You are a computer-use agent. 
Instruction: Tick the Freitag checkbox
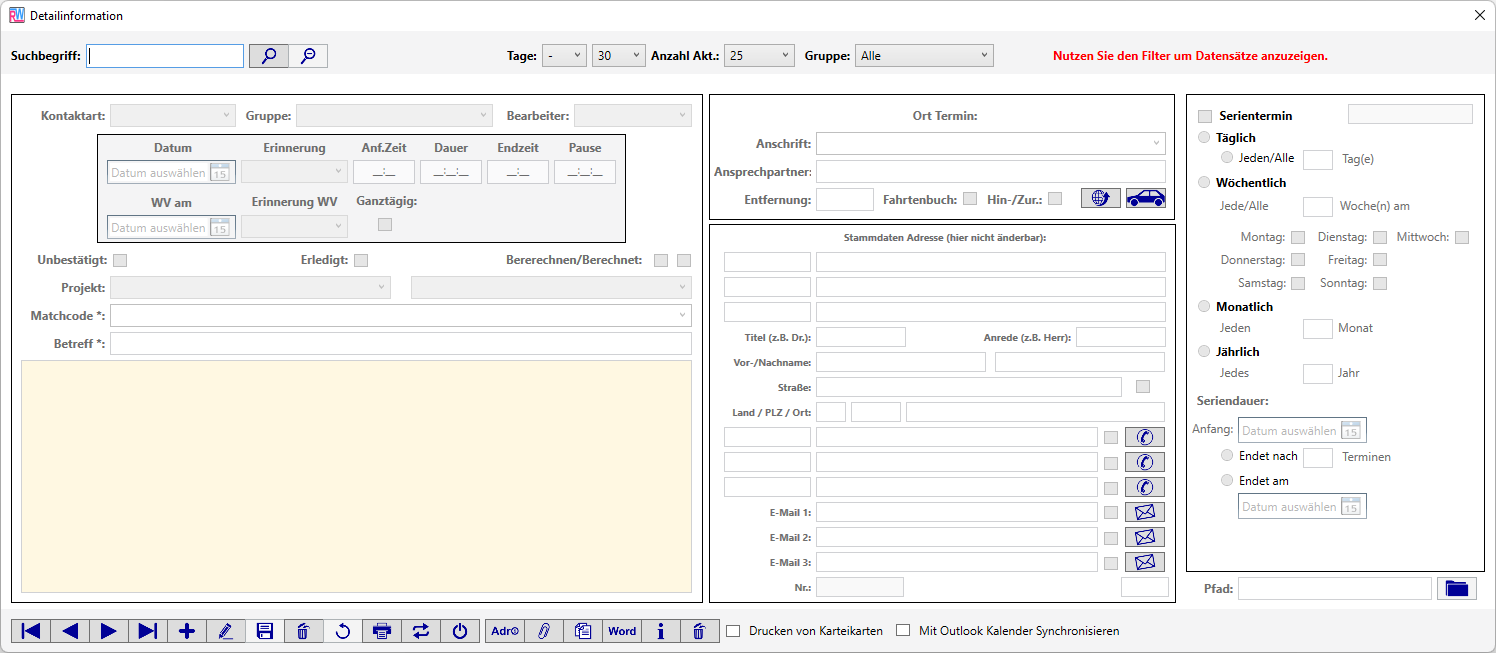pyautogui.click(x=1380, y=260)
